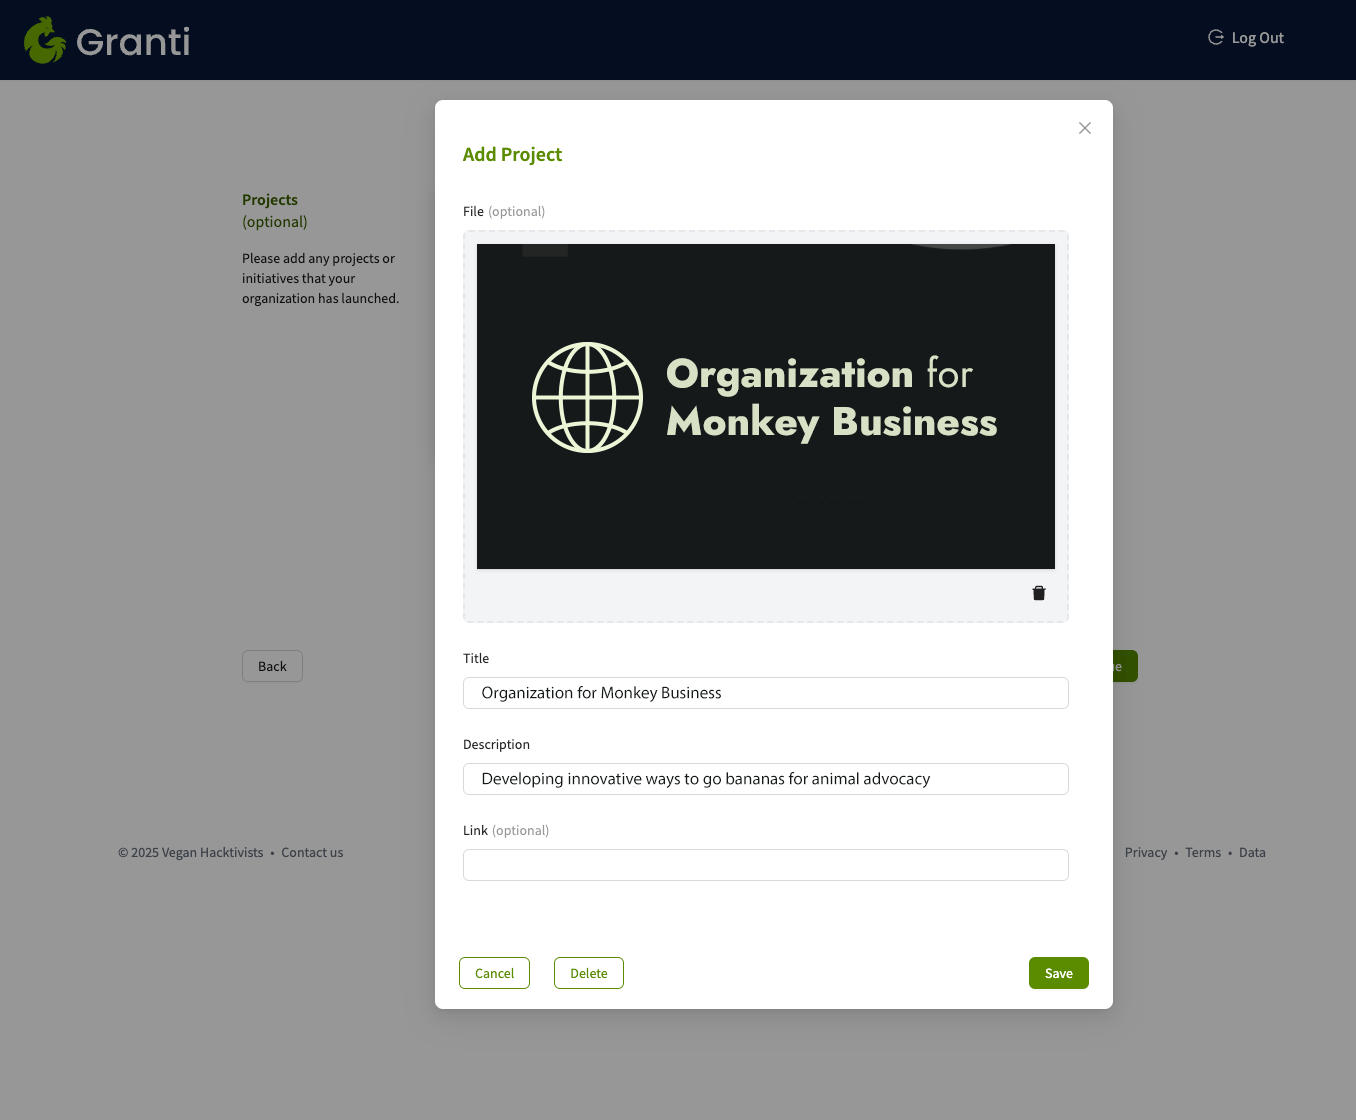Click the Back button on the page
The image size is (1356, 1120).
pos(272,666)
